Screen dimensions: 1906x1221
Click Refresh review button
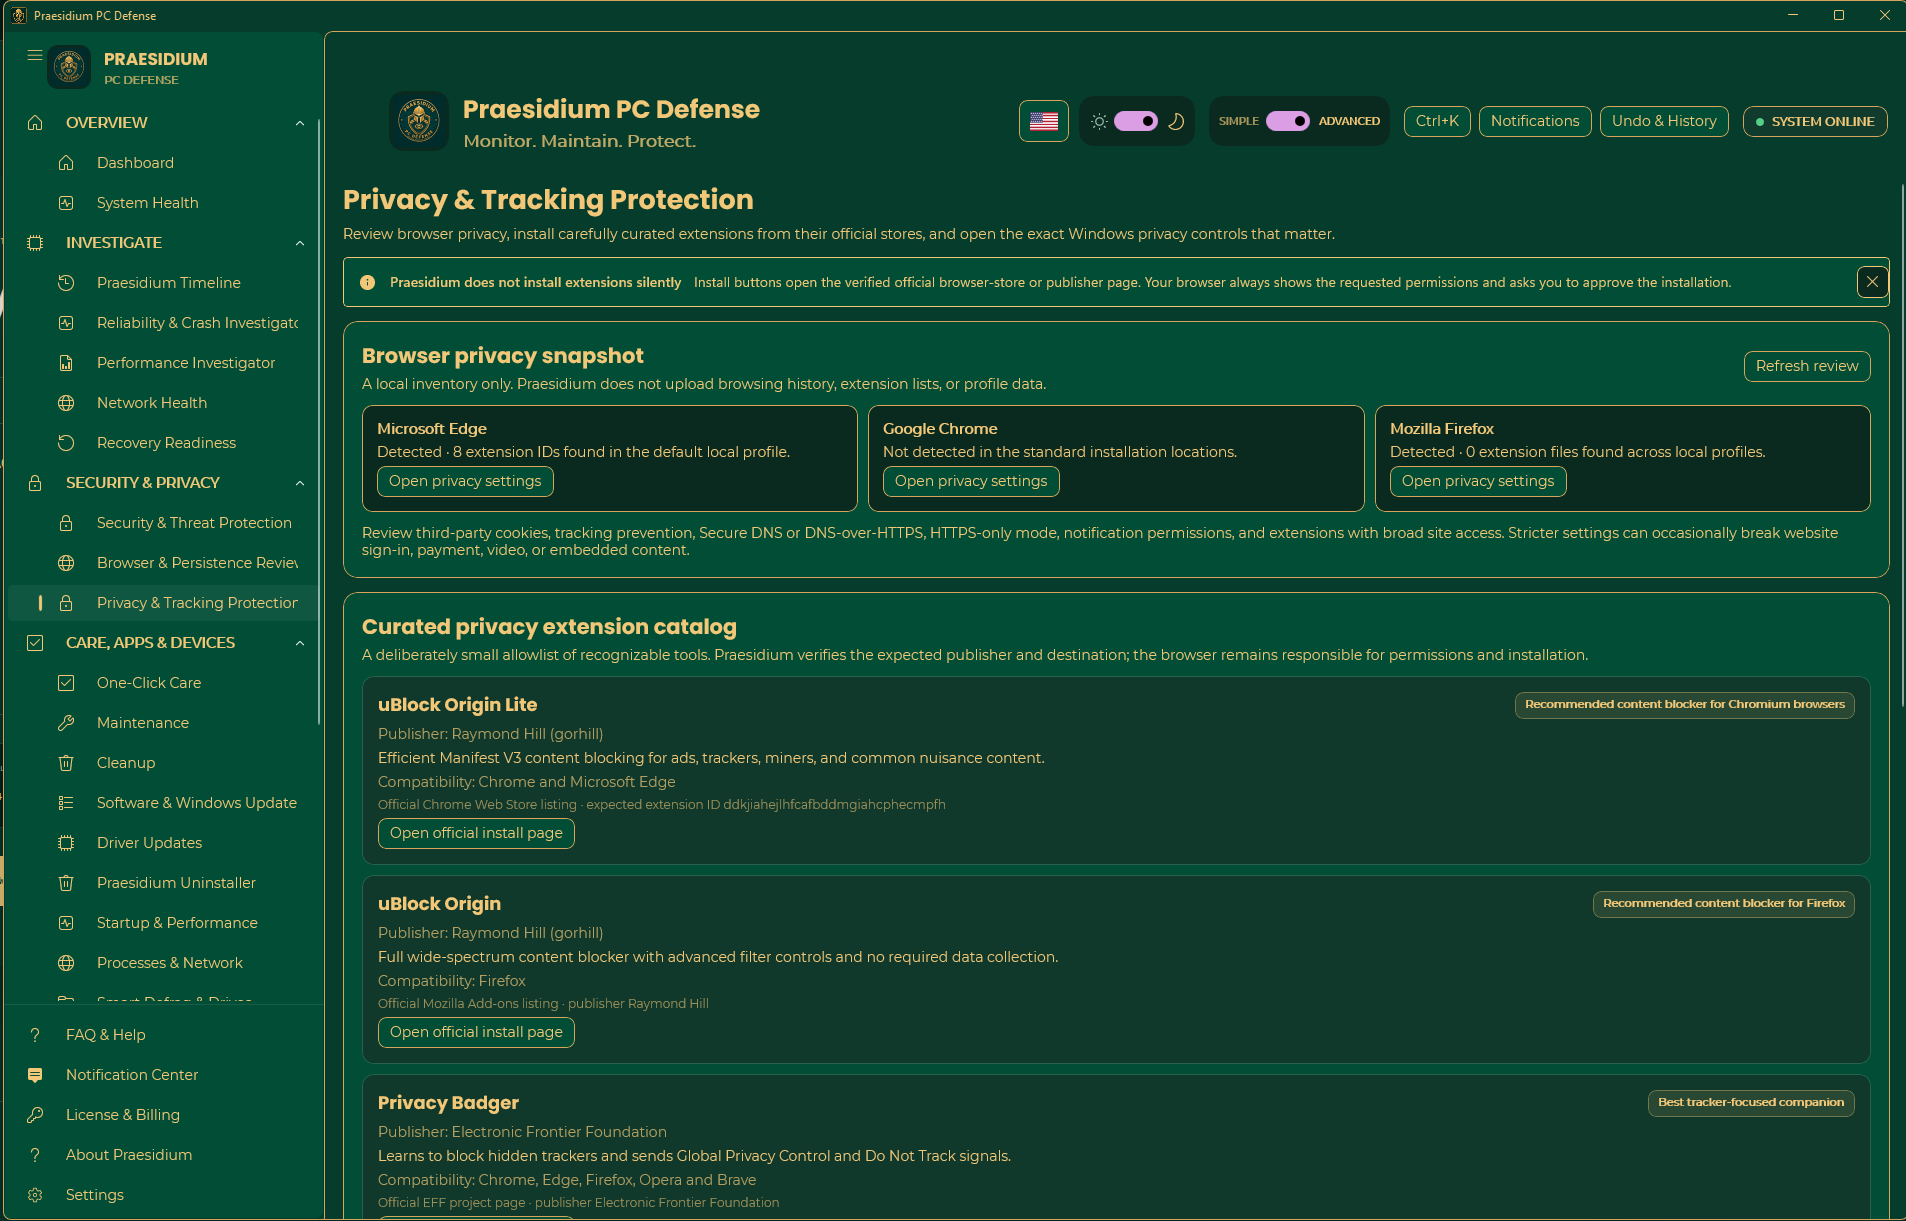click(1807, 366)
